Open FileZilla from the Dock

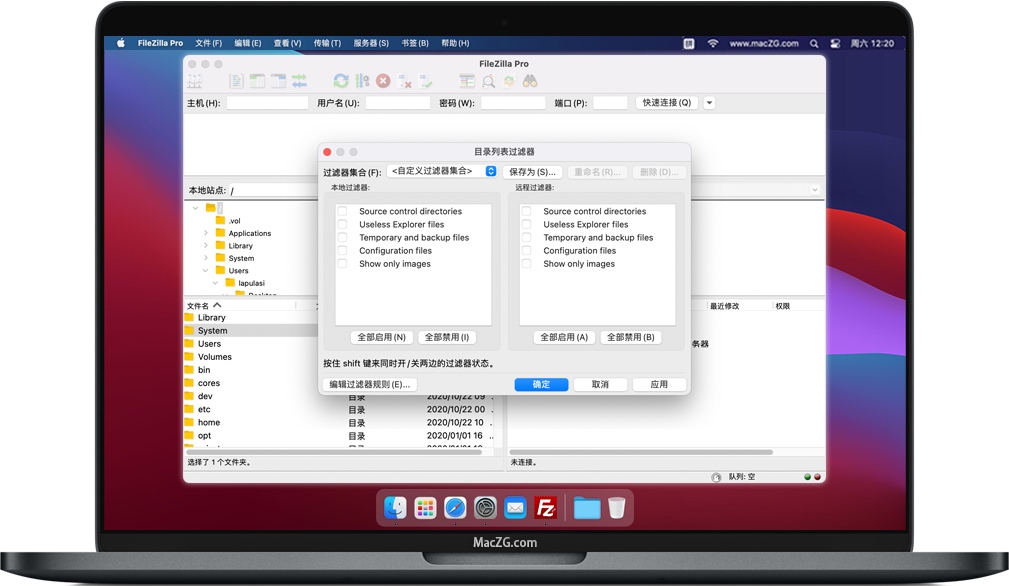[x=546, y=508]
